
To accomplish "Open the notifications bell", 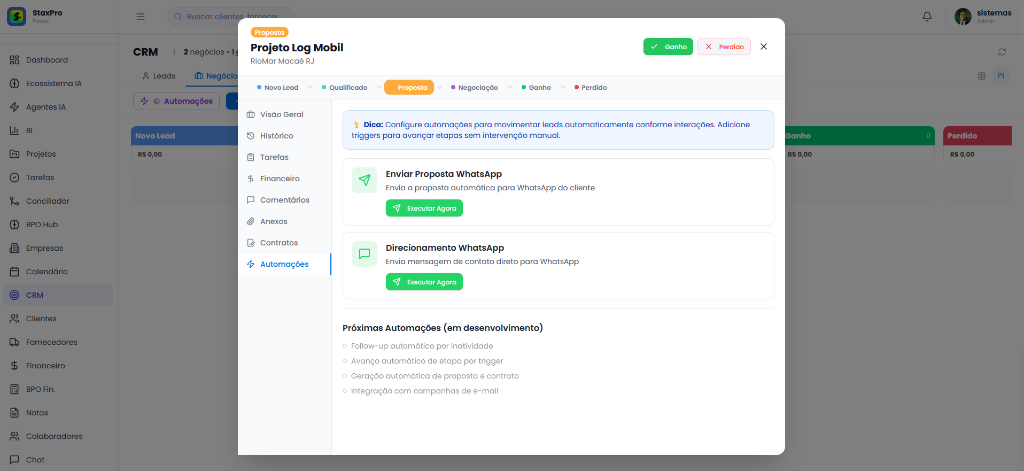I will [927, 16].
